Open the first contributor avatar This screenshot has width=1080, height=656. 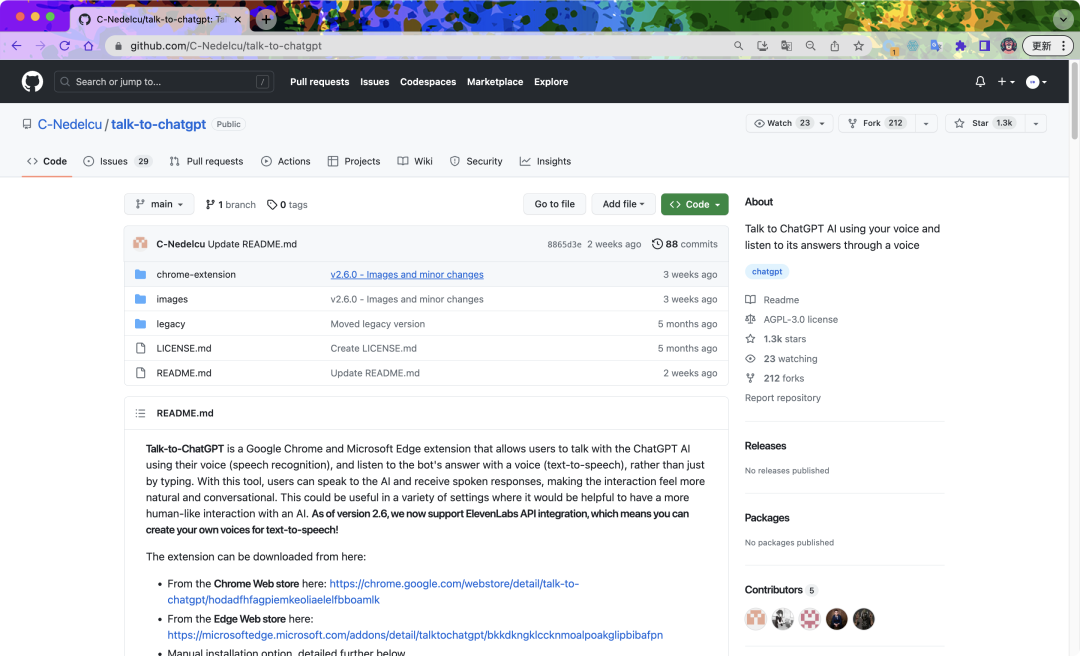pyautogui.click(x=756, y=619)
